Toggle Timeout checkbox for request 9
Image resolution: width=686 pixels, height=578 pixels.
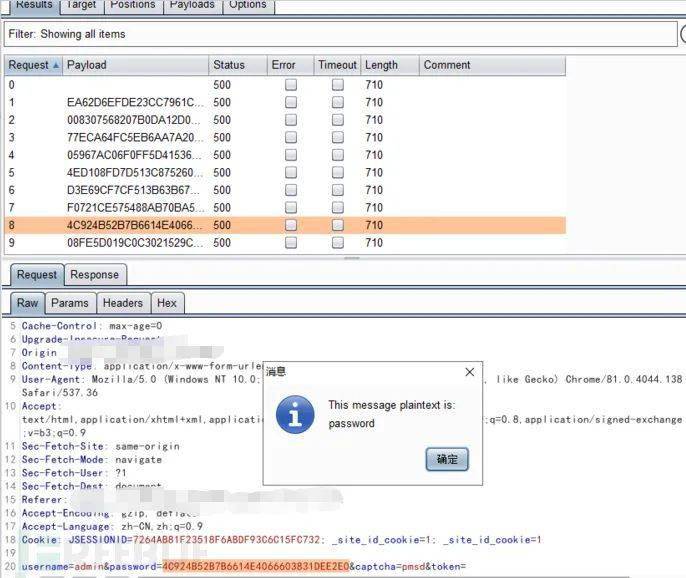pyautogui.click(x=338, y=243)
